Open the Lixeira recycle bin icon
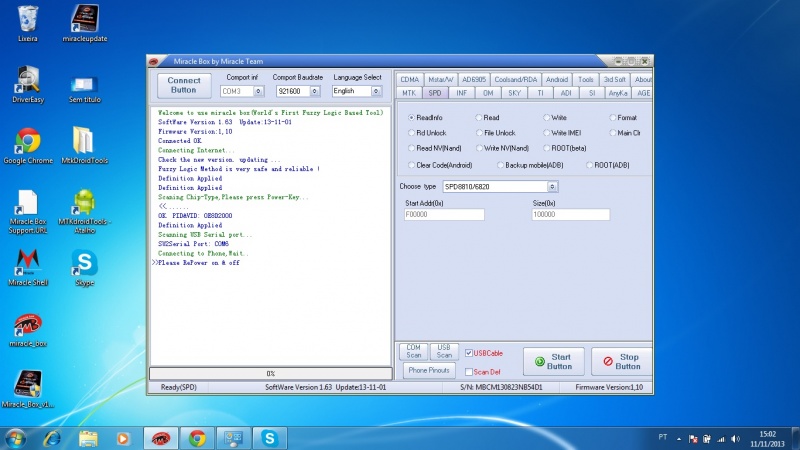 (28, 23)
